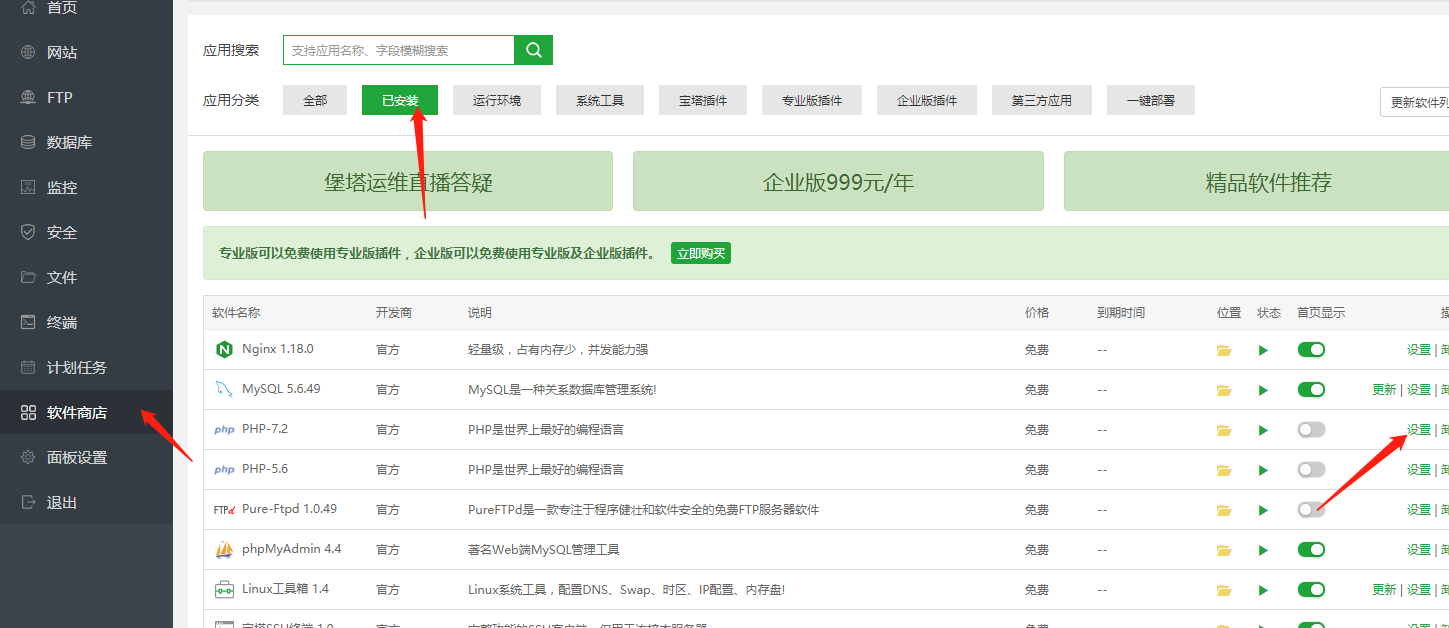This screenshot has height=628, width=1449.
Task: Open 设置 for PHP-5.6
Action: [x=1419, y=470]
